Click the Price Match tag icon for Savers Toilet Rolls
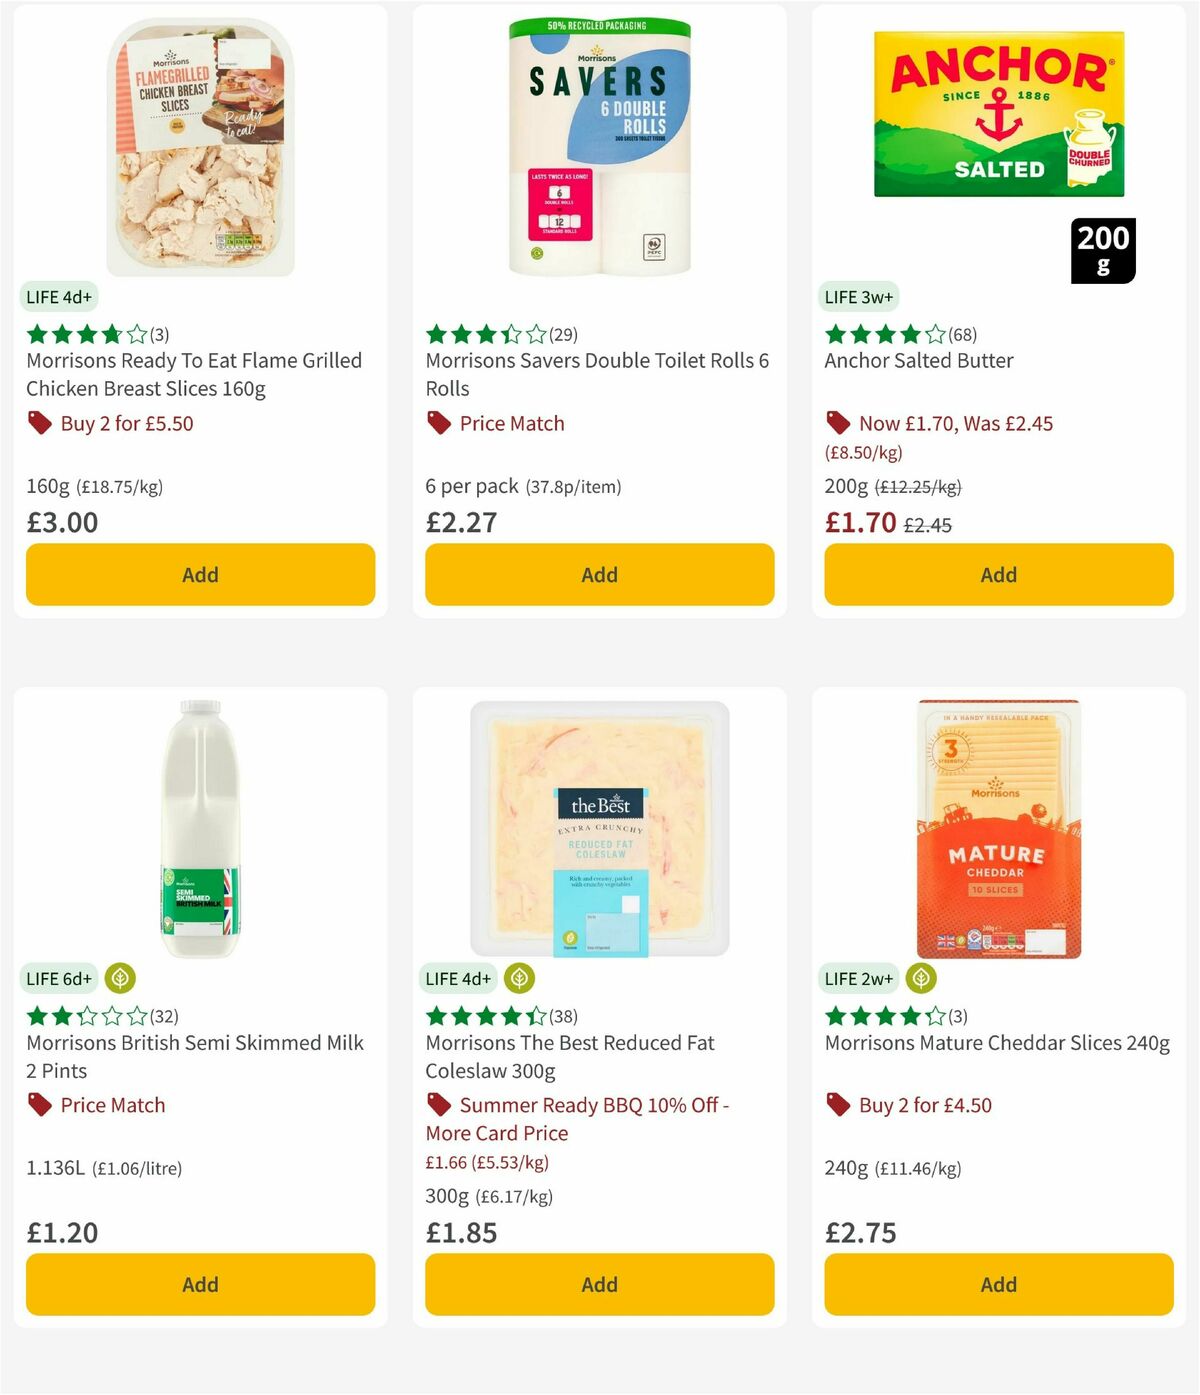The image size is (1200, 1395). click(x=438, y=423)
